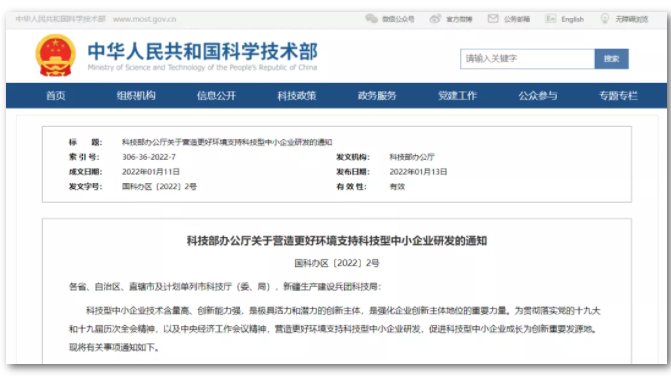Screen dimensions: 671x376
Task: Focus the 请输入关键字 search field
Action: click(x=527, y=59)
